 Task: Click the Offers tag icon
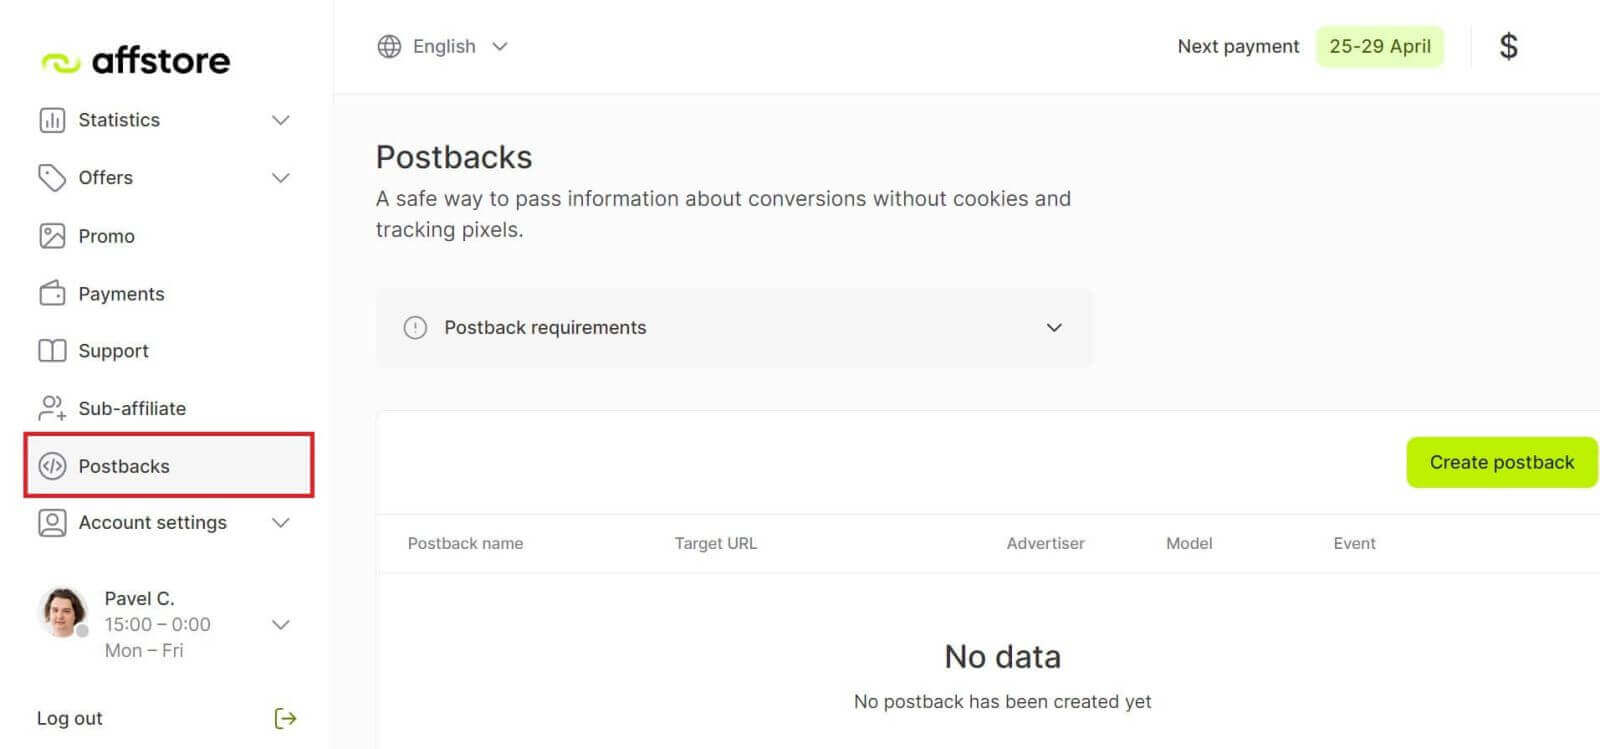(52, 178)
